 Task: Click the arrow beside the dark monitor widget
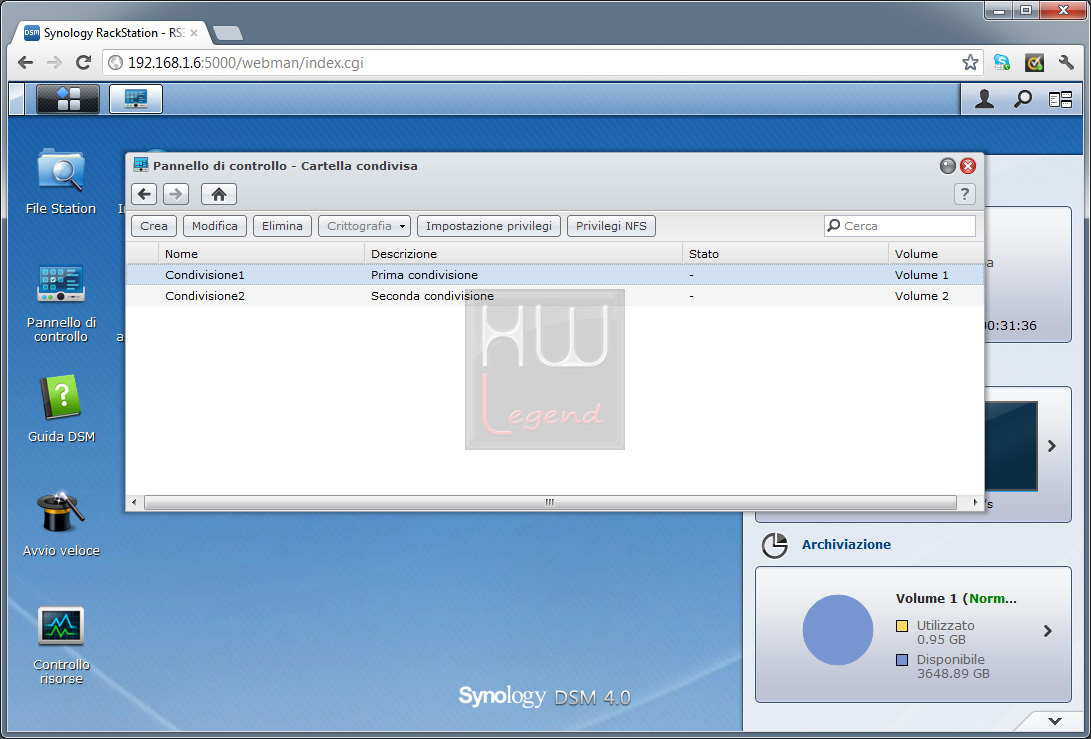tap(1051, 446)
